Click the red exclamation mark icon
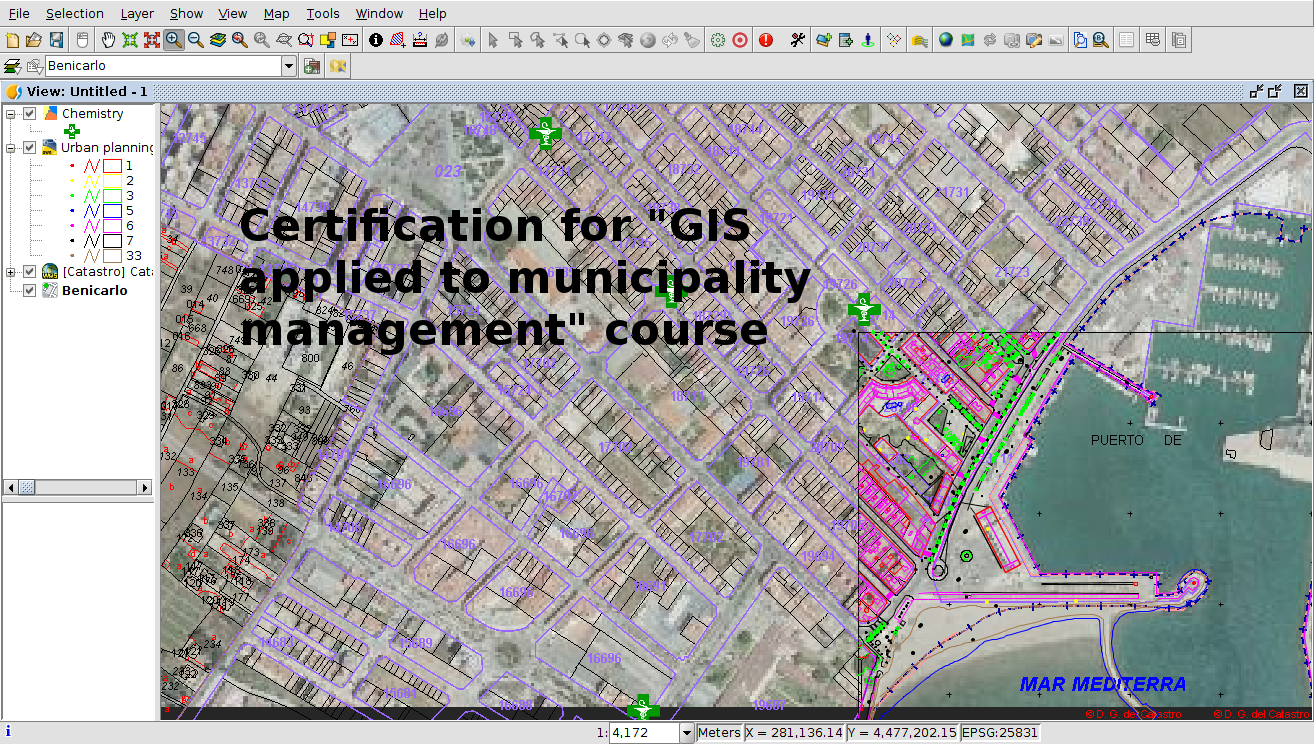Viewport: 1314px width, 744px height. [x=766, y=40]
